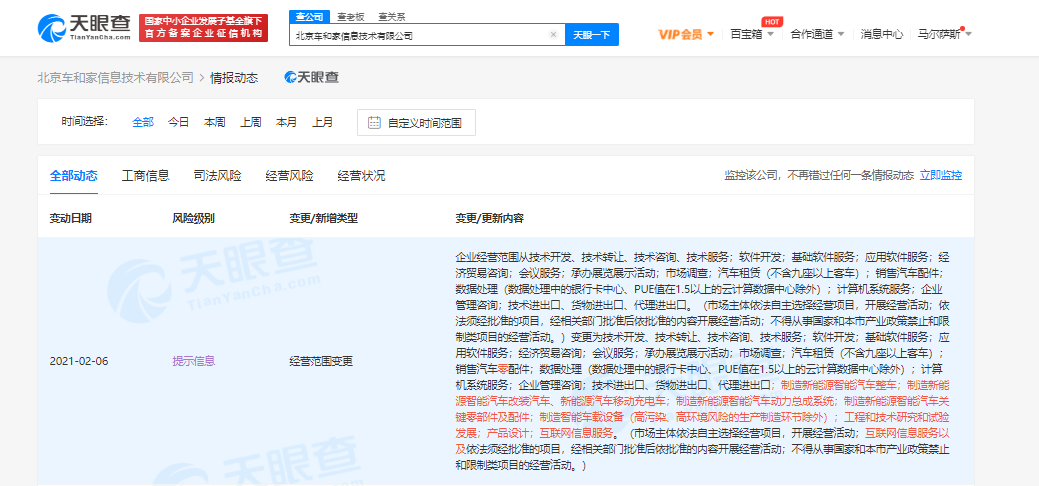Open the 马尔萨斯 user account menu
The image size is (1039, 486).
coord(944,34)
